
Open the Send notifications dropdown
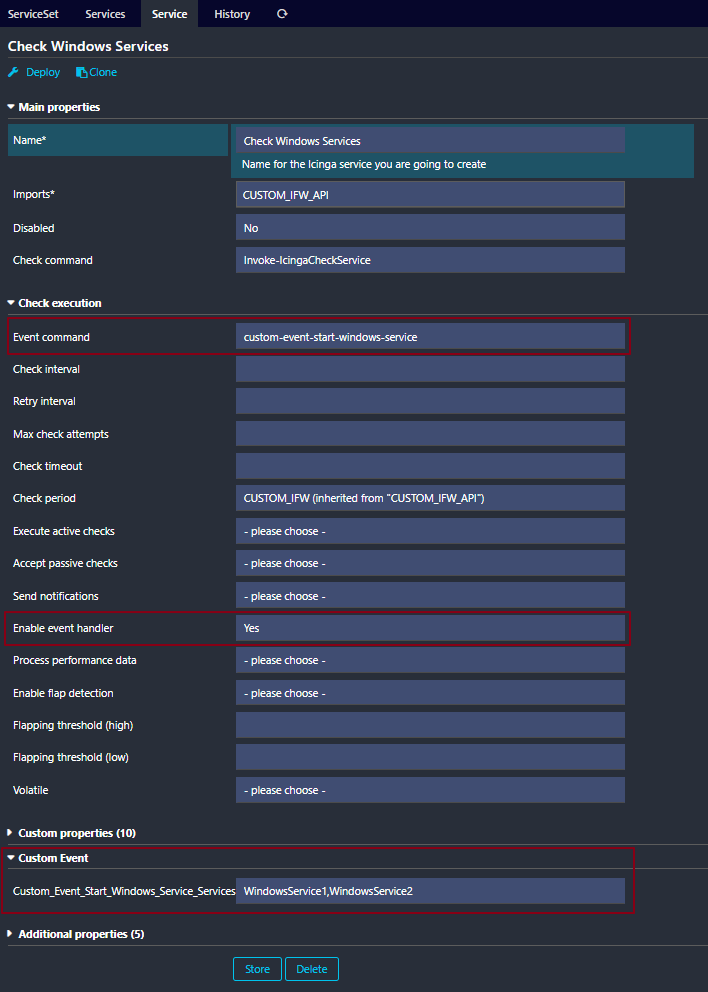(430, 596)
